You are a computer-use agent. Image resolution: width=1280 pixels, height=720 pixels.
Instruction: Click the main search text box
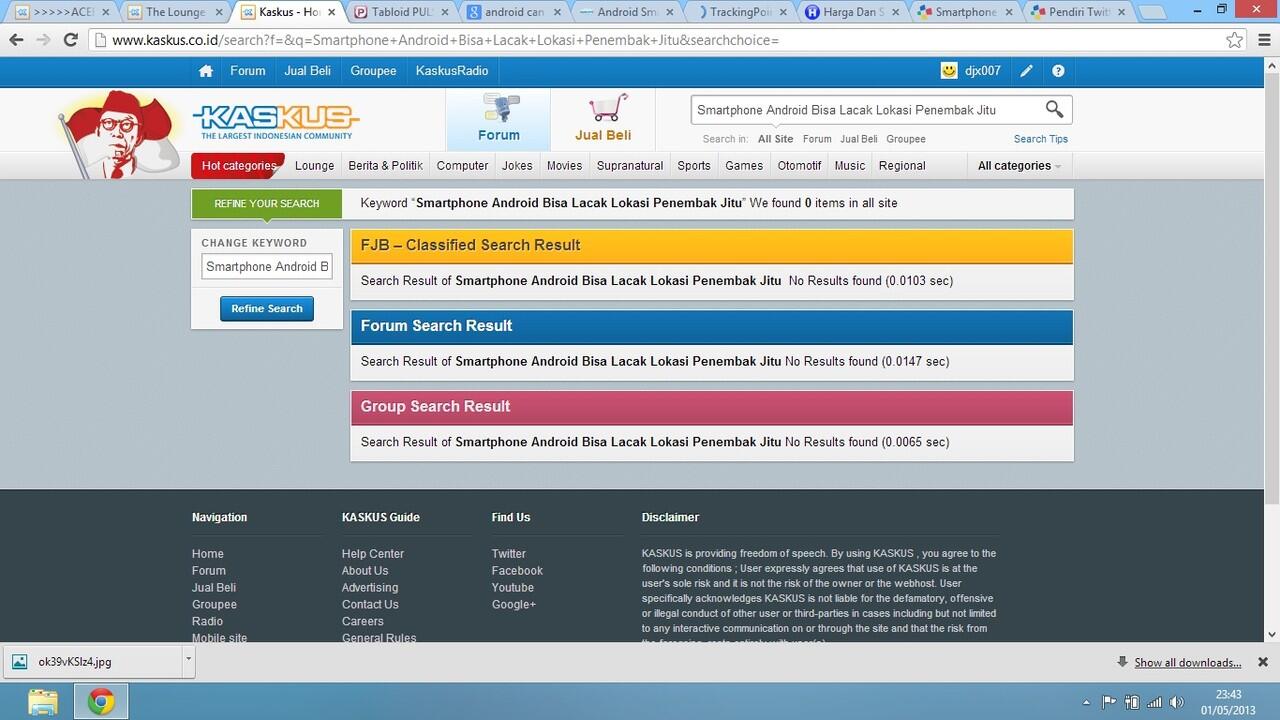point(865,110)
